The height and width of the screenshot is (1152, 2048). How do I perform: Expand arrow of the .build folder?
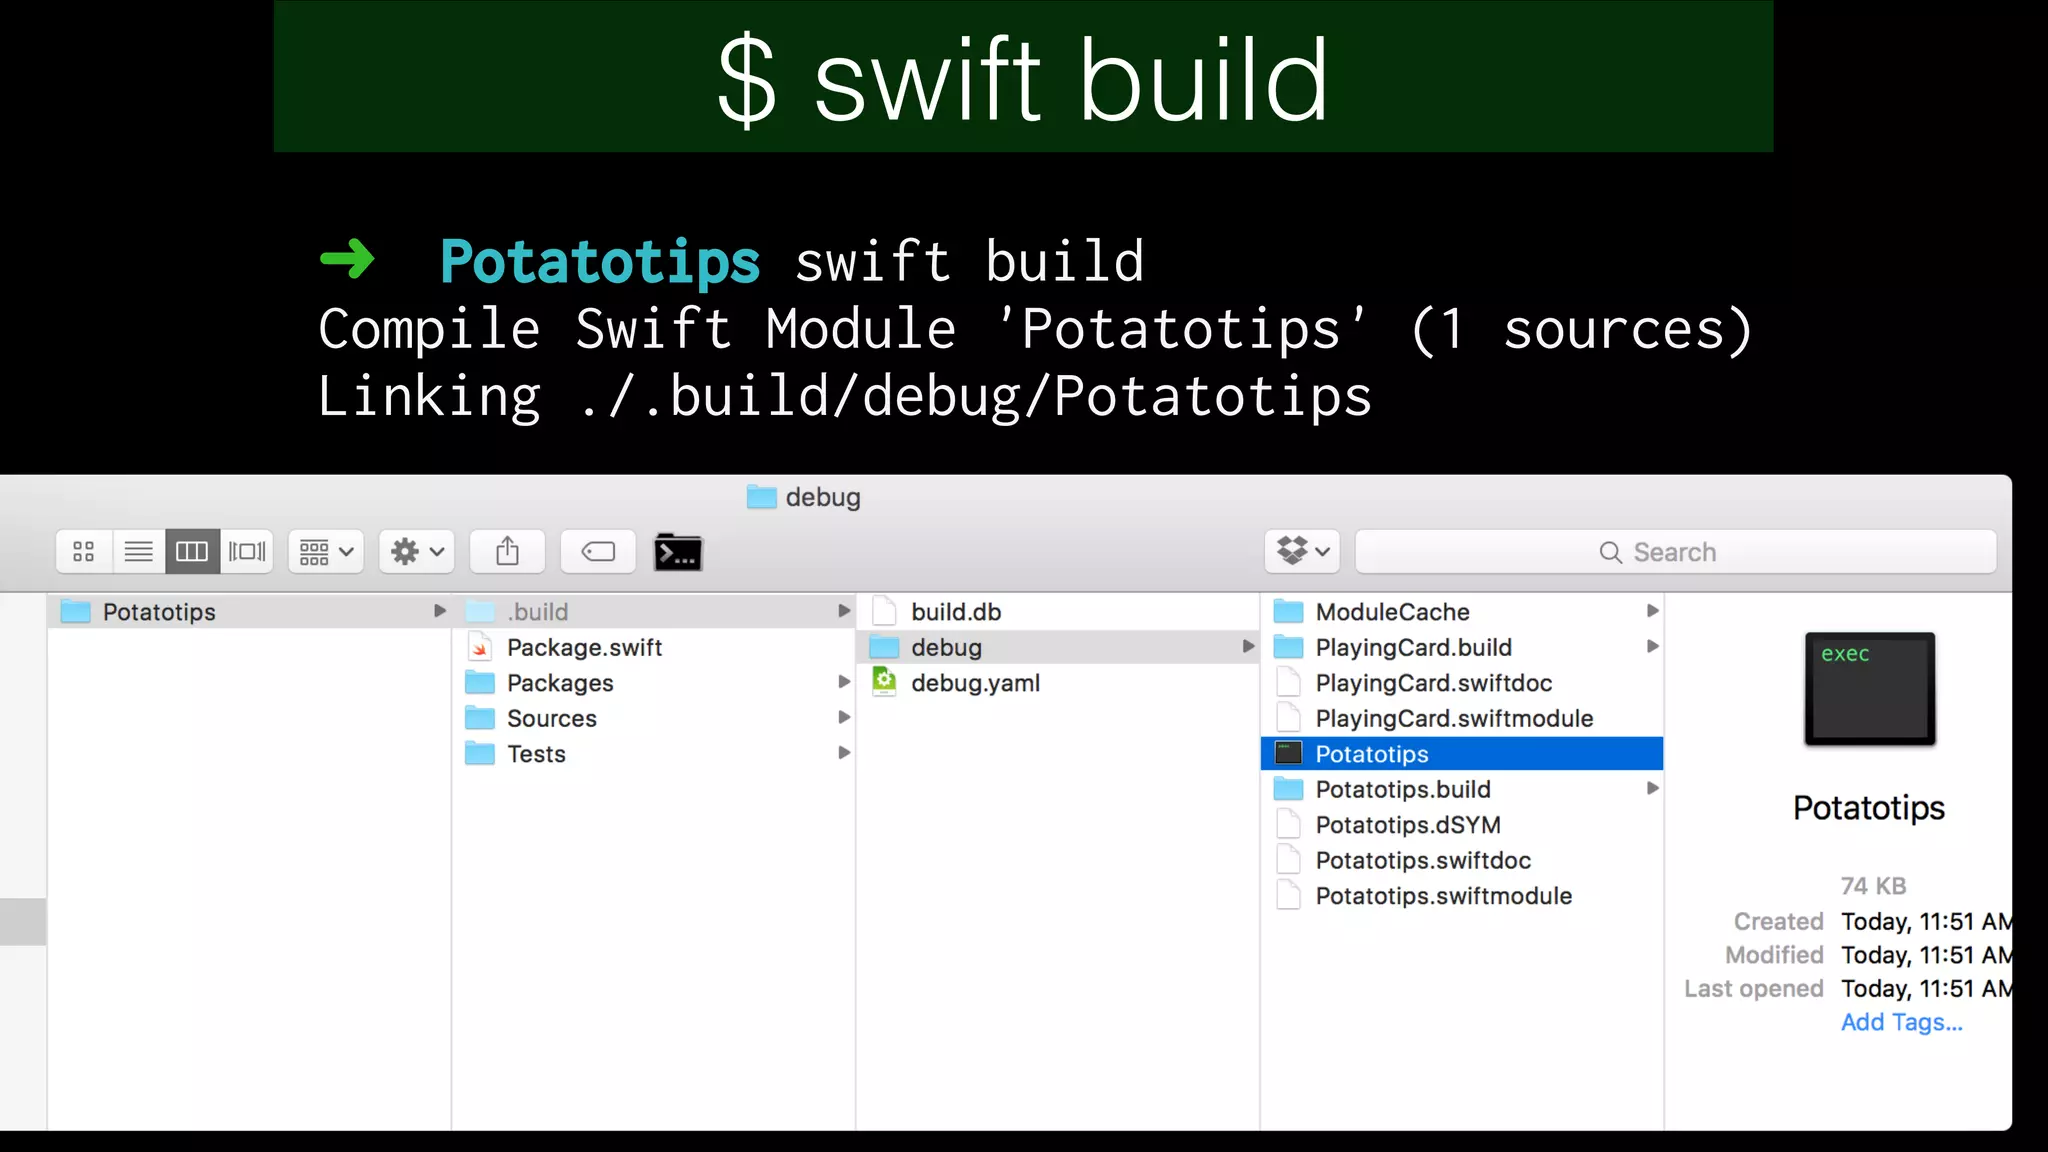pyautogui.click(x=844, y=611)
